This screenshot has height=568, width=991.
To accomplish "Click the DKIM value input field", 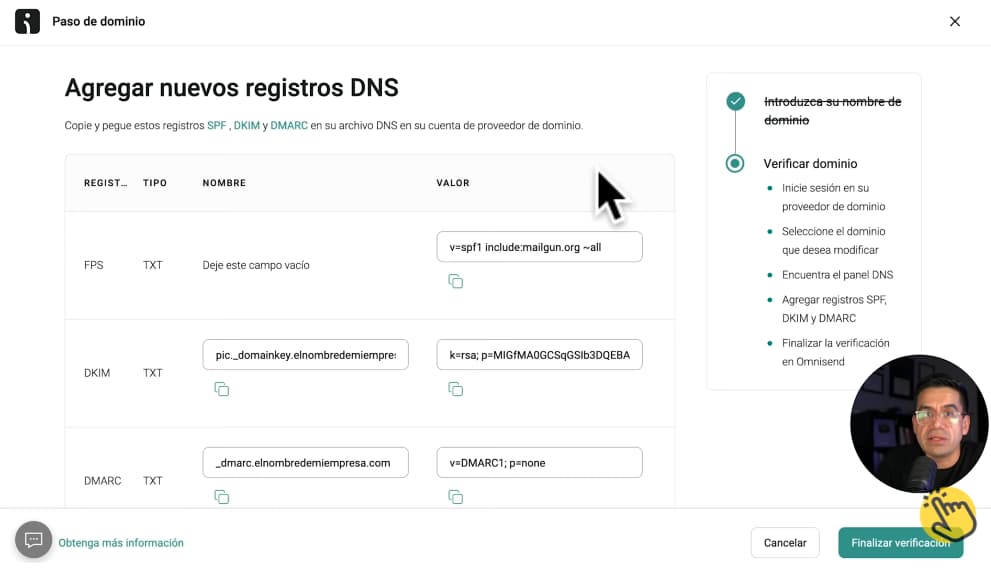I will (539, 355).
